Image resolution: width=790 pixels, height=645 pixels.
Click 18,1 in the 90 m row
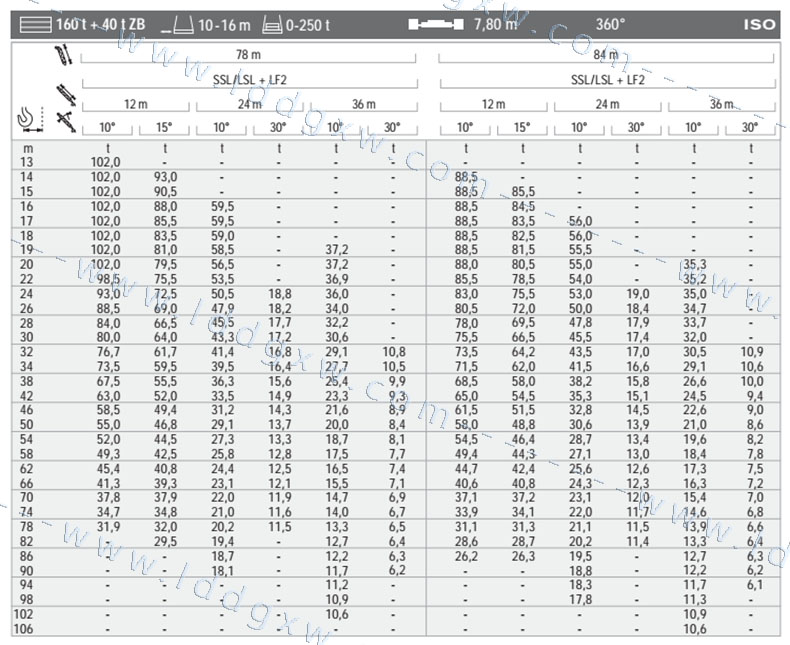tap(222, 571)
